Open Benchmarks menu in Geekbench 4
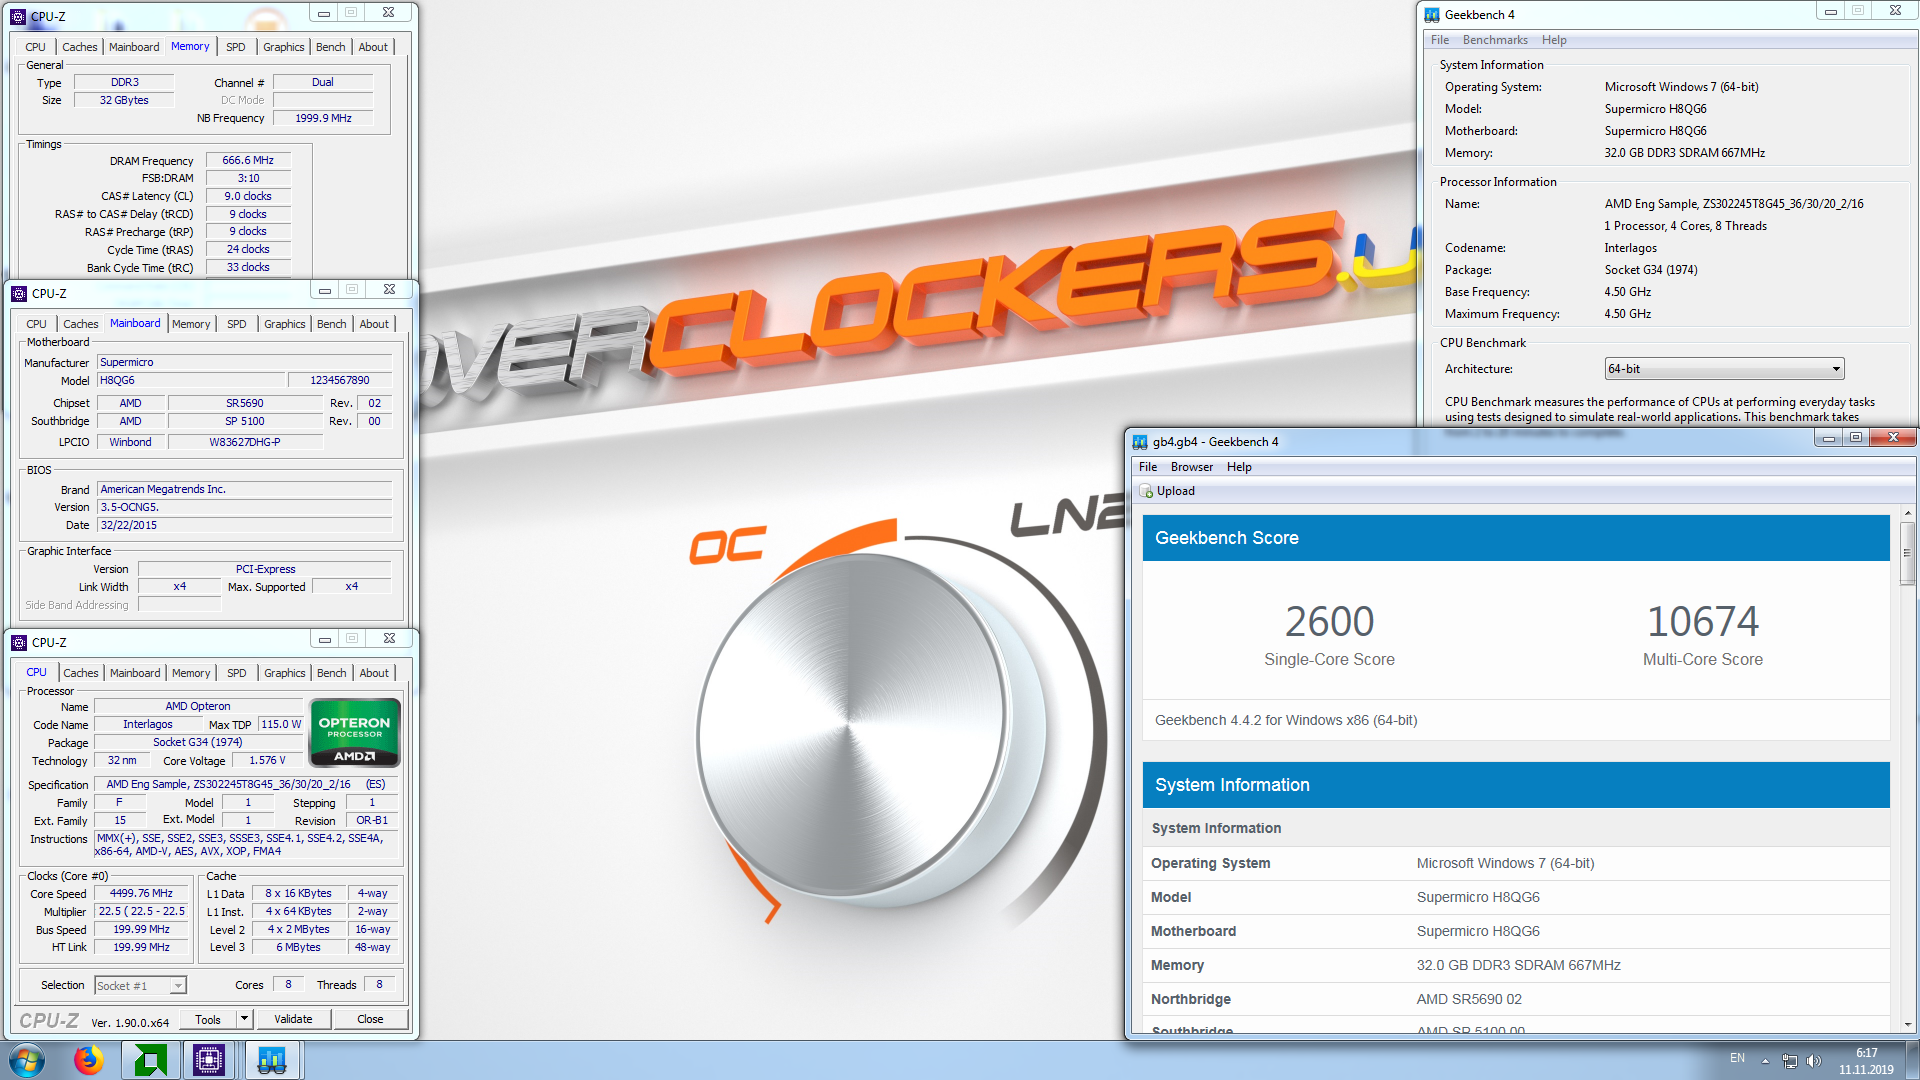This screenshot has width=1920, height=1080. click(x=1495, y=40)
